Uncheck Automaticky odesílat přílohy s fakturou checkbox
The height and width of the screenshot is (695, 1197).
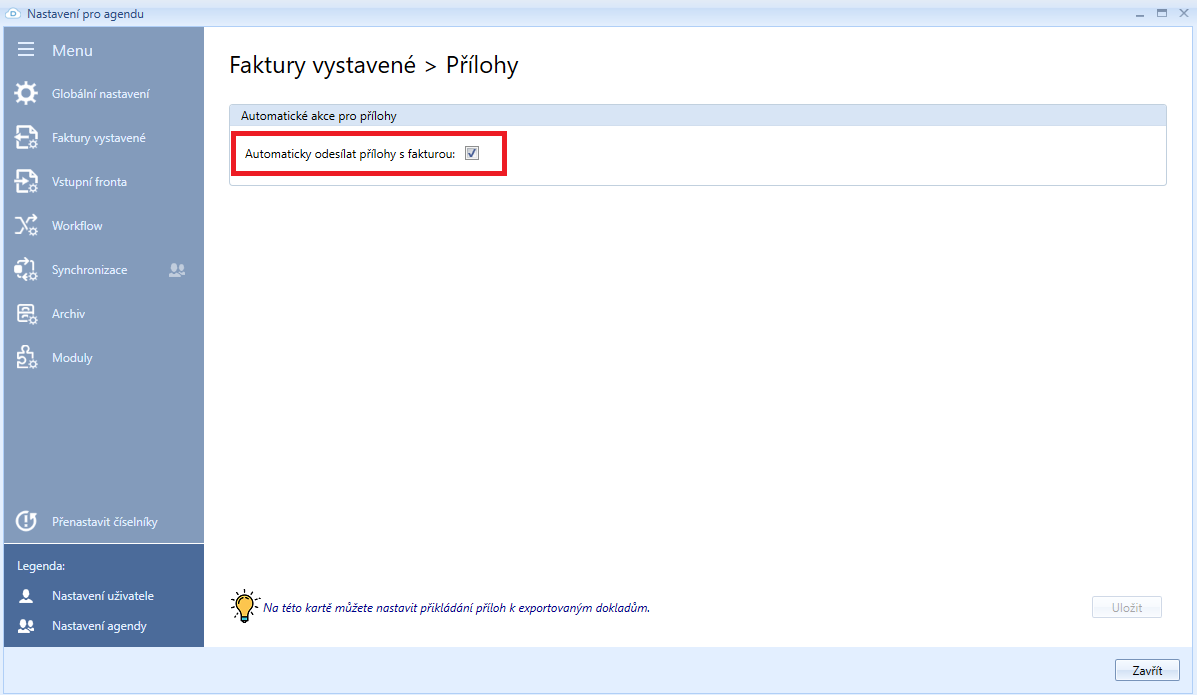[472, 154]
